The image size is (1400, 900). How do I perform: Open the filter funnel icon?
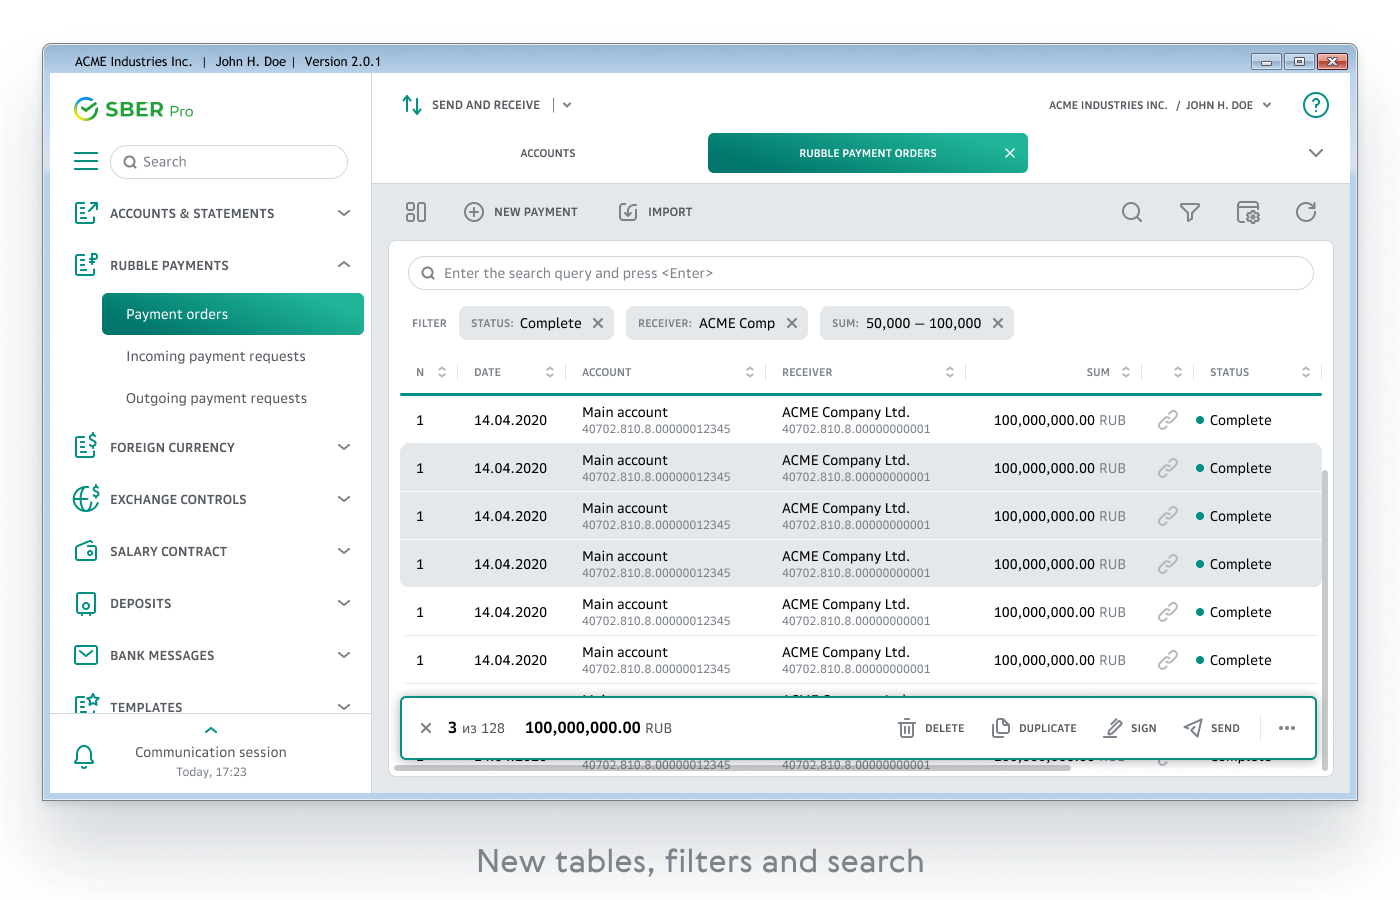tap(1189, 212)
